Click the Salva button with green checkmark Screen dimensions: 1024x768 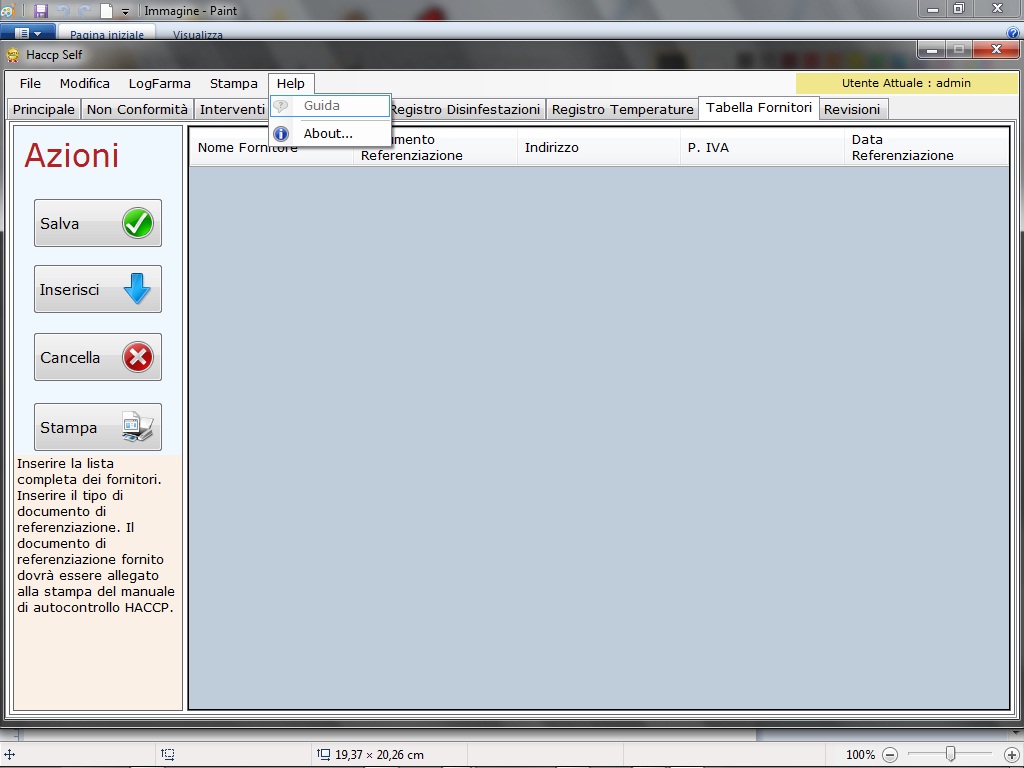[97, 223]
